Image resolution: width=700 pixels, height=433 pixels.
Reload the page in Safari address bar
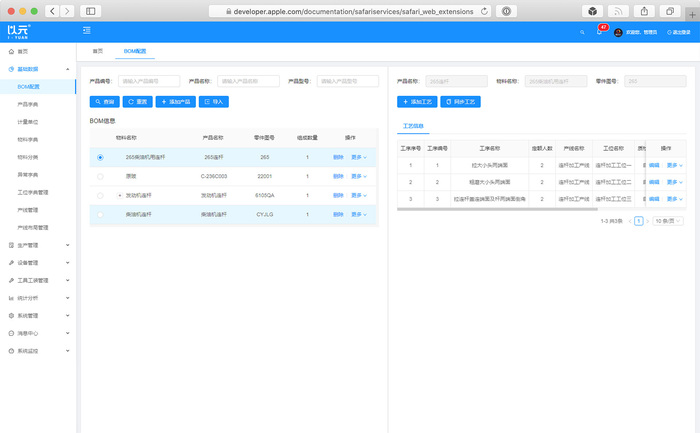(x=485, y=10)
